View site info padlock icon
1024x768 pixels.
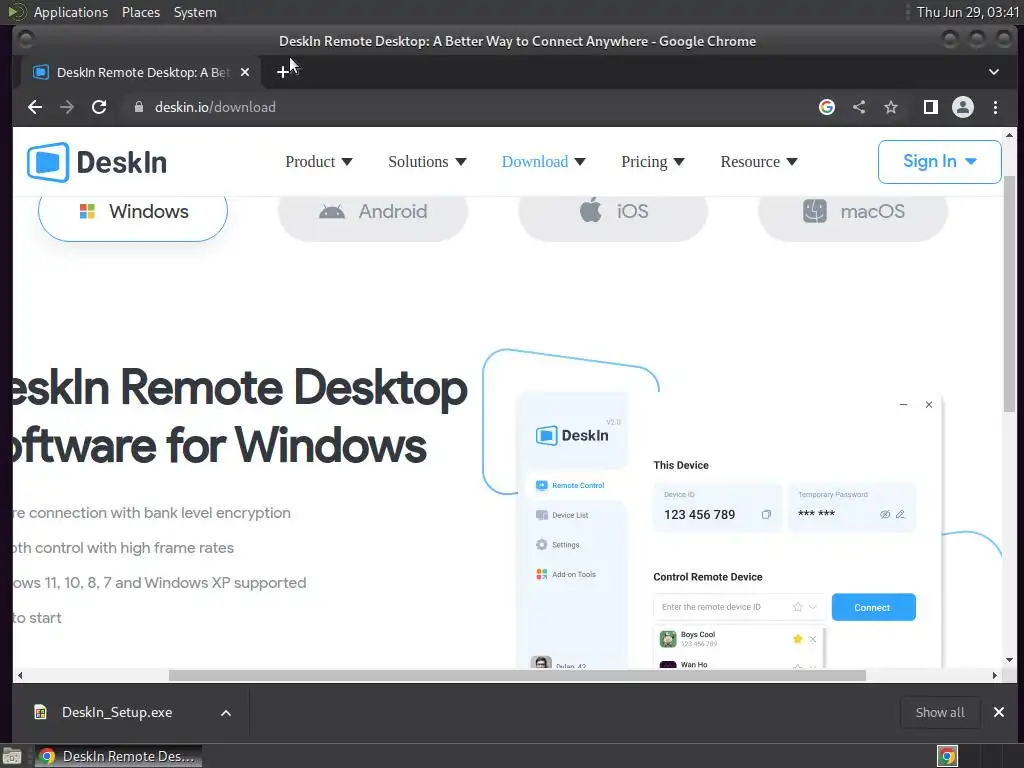[x=138, y=107]
